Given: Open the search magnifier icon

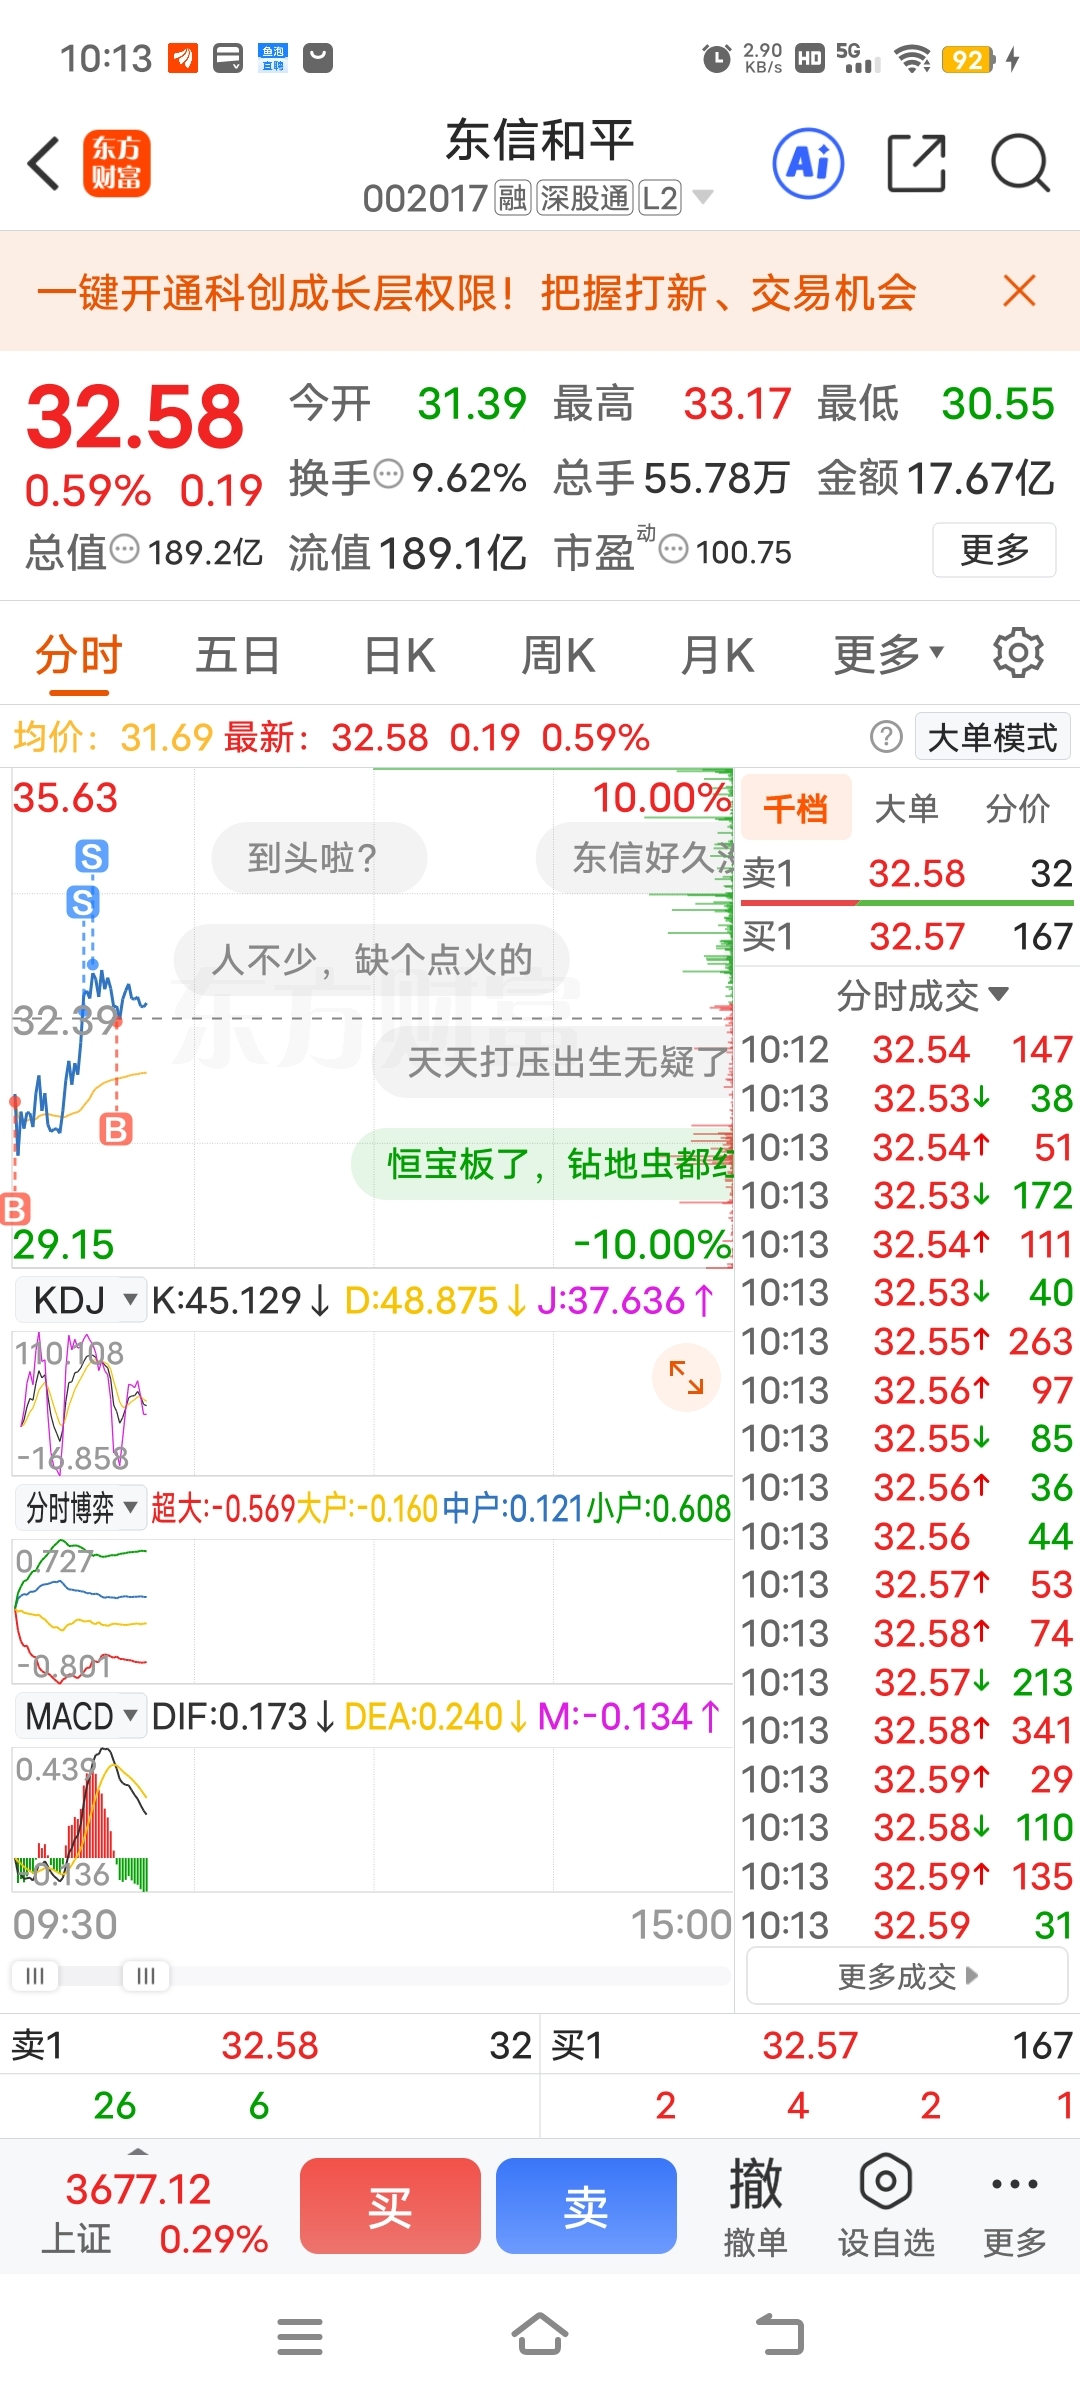Looking at the screenshot, I should click(x=1020, y=163).
